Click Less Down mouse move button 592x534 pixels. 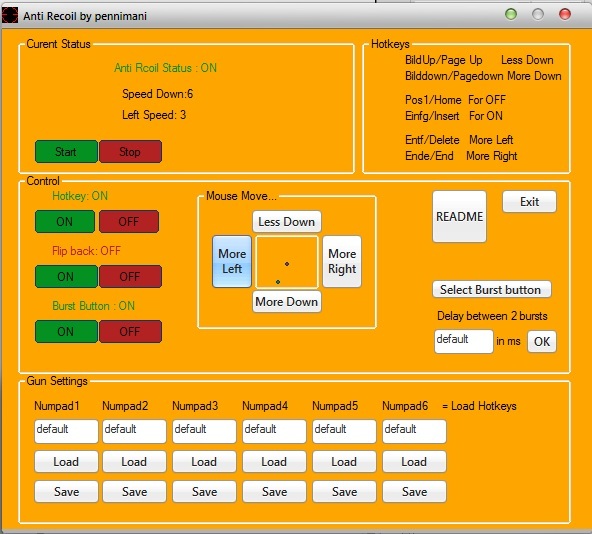[287, 221]
